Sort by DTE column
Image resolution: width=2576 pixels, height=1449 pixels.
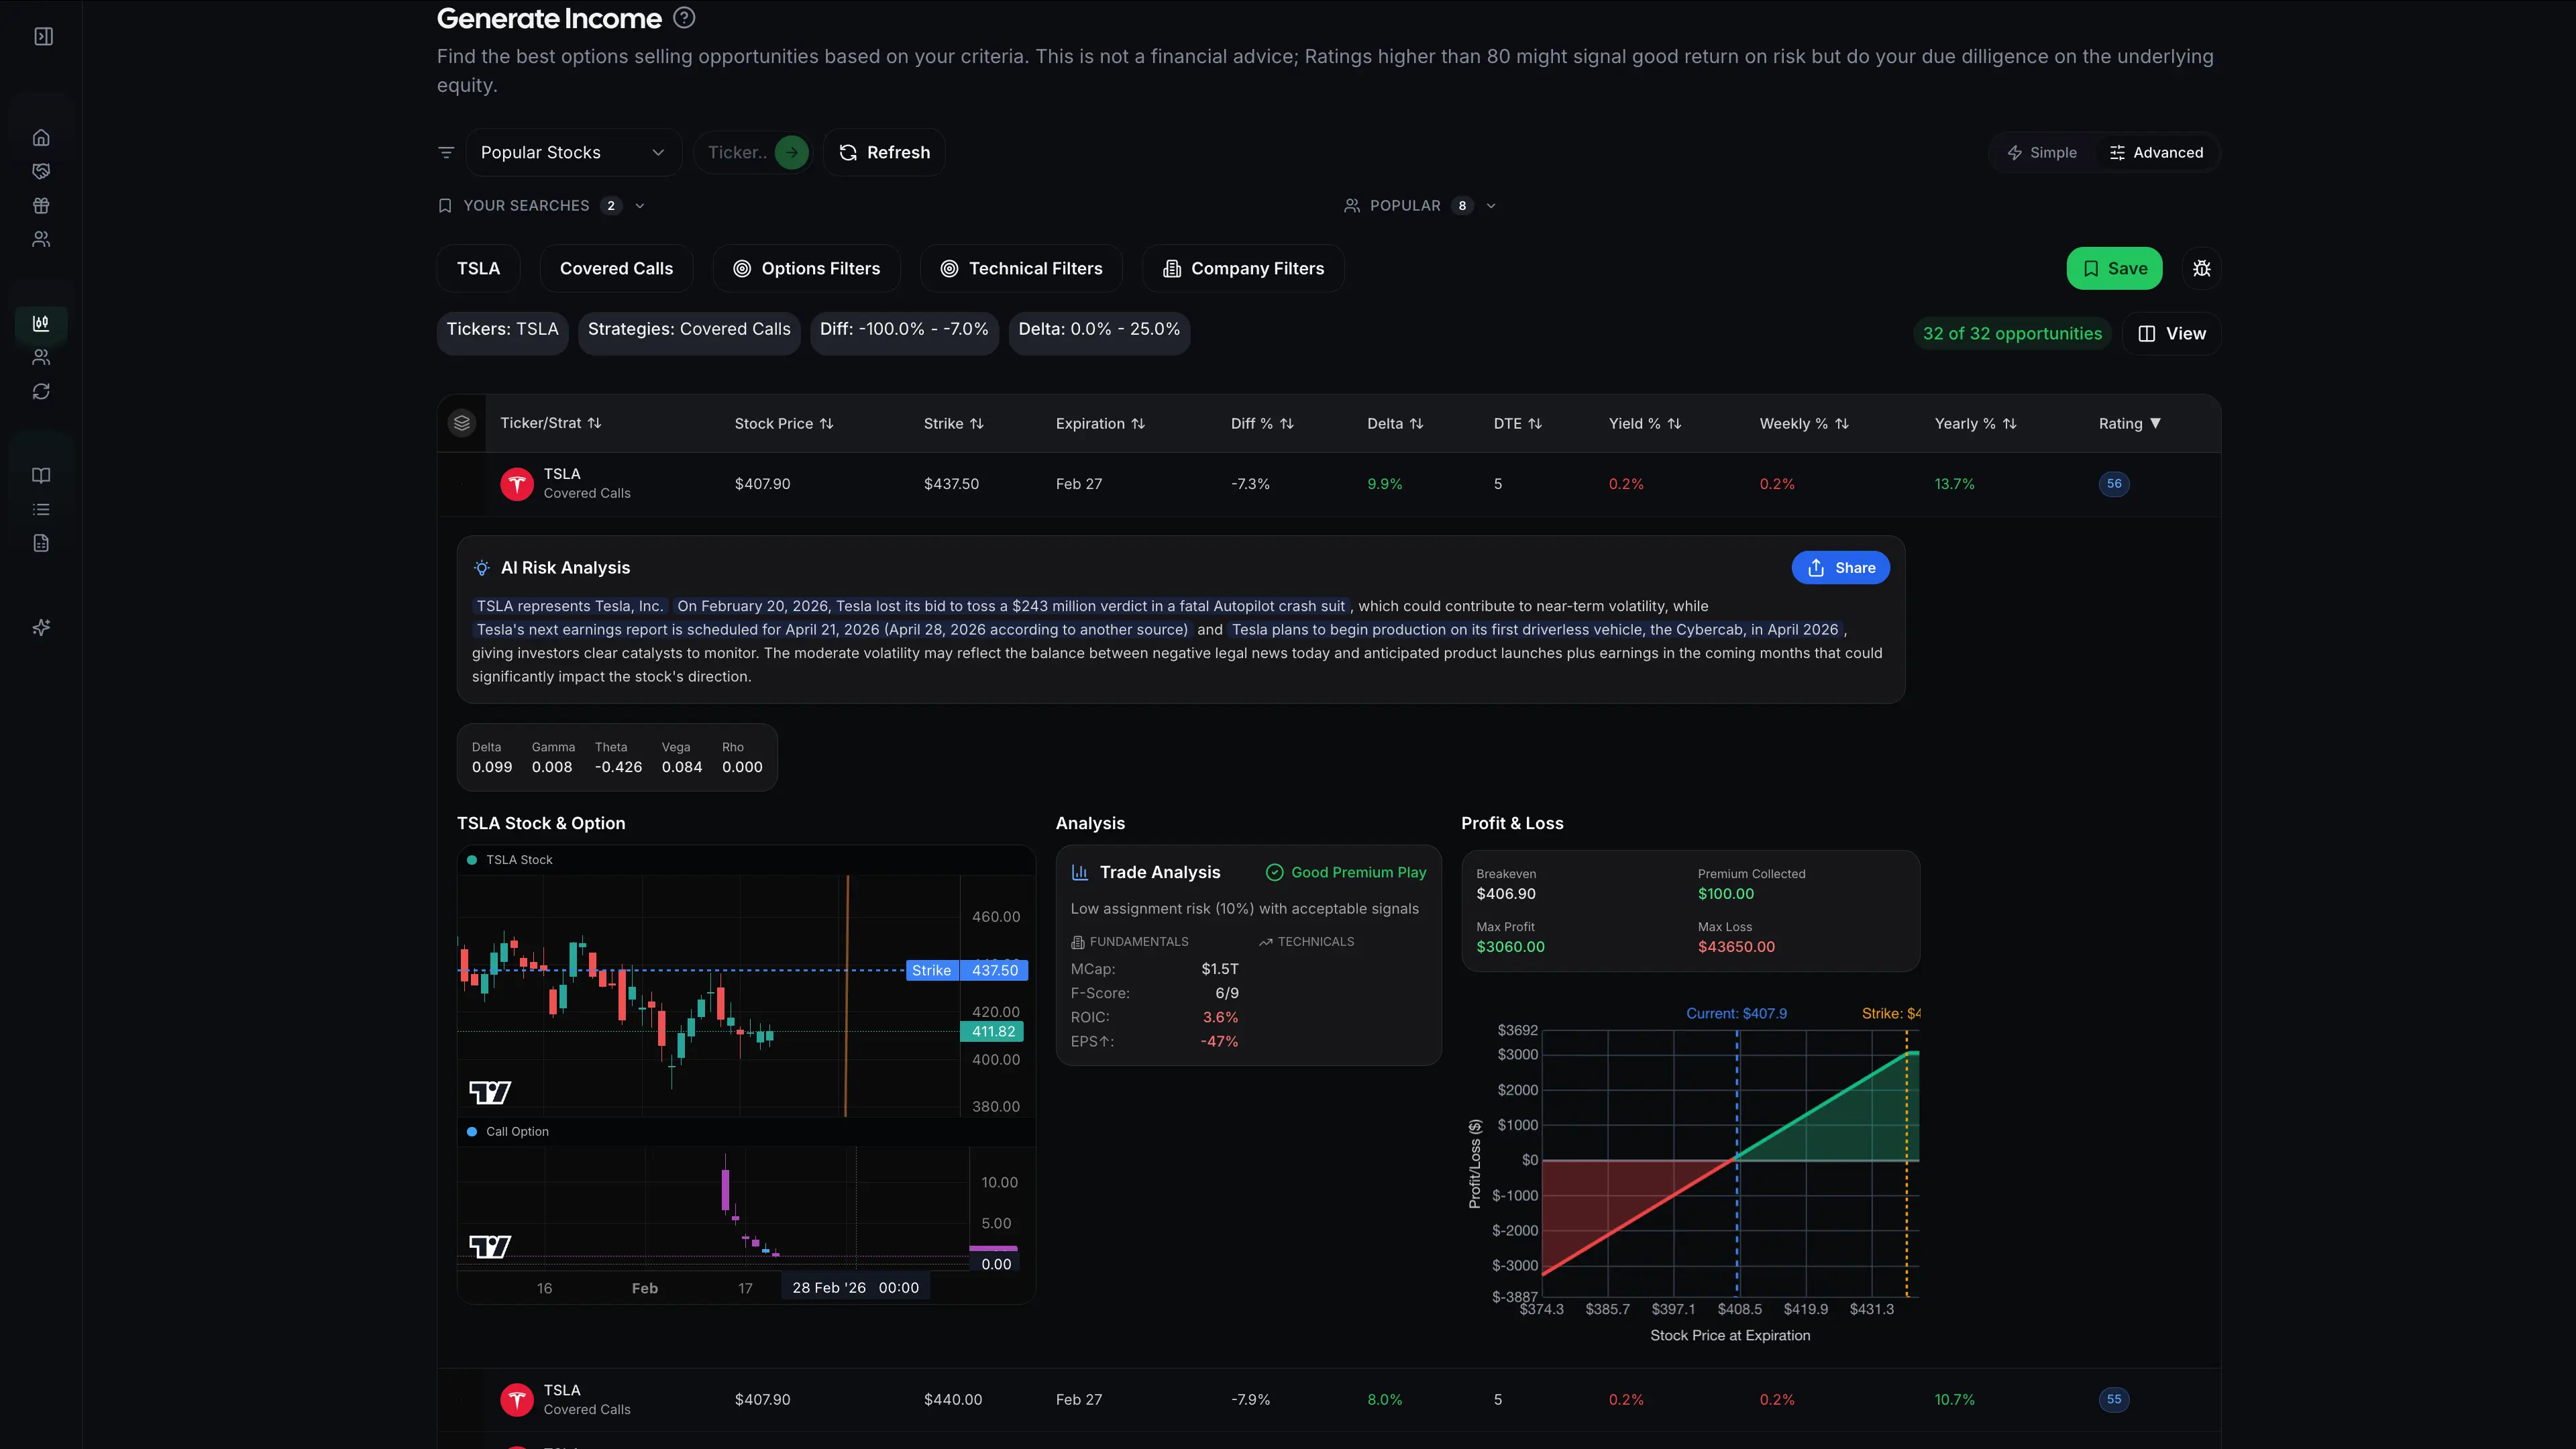[x=1518, y=424]
